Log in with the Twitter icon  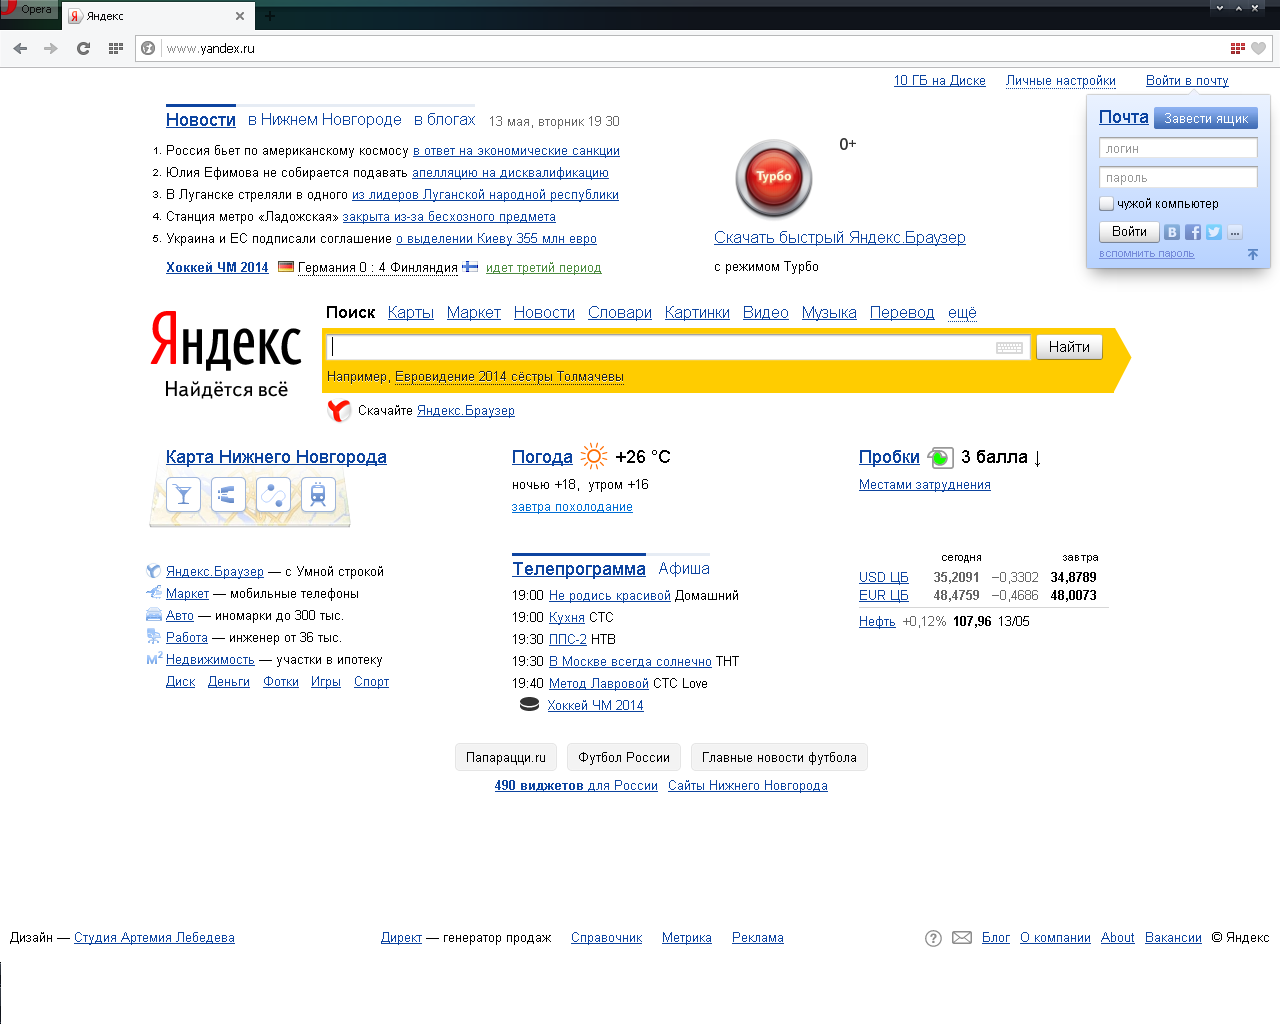point(1214,232)
